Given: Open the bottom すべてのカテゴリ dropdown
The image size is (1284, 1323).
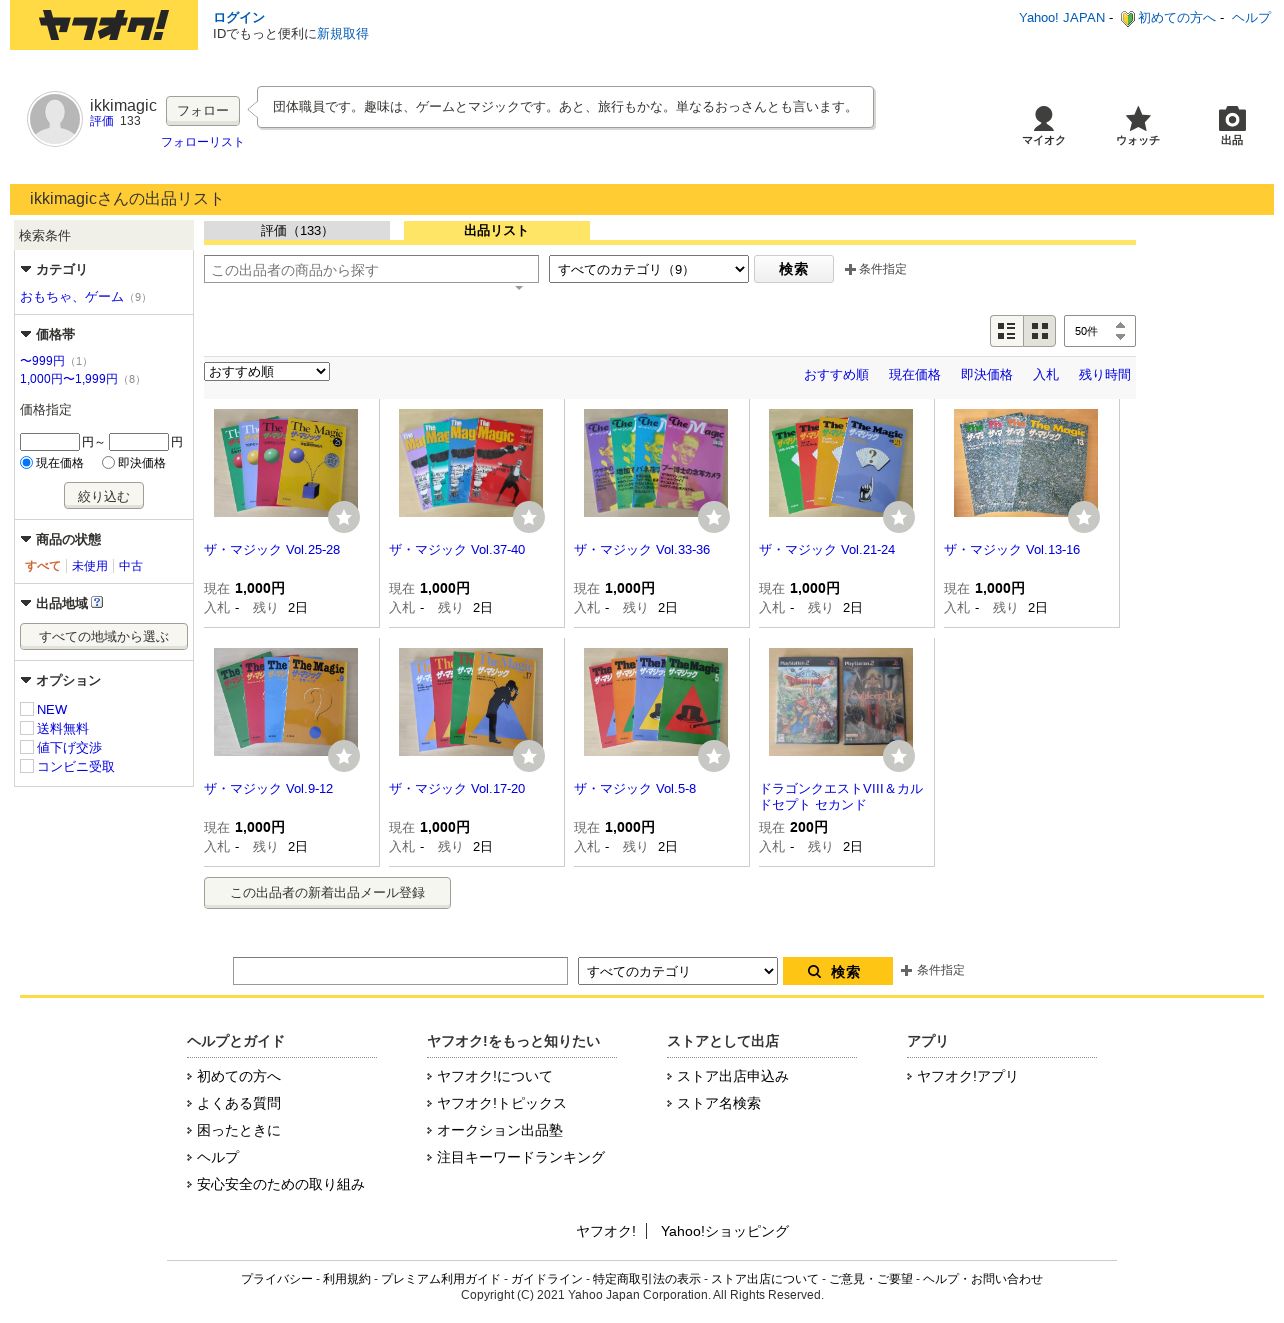Looking at the screenshot, I should pyautogui.click(x=678, y=971).
